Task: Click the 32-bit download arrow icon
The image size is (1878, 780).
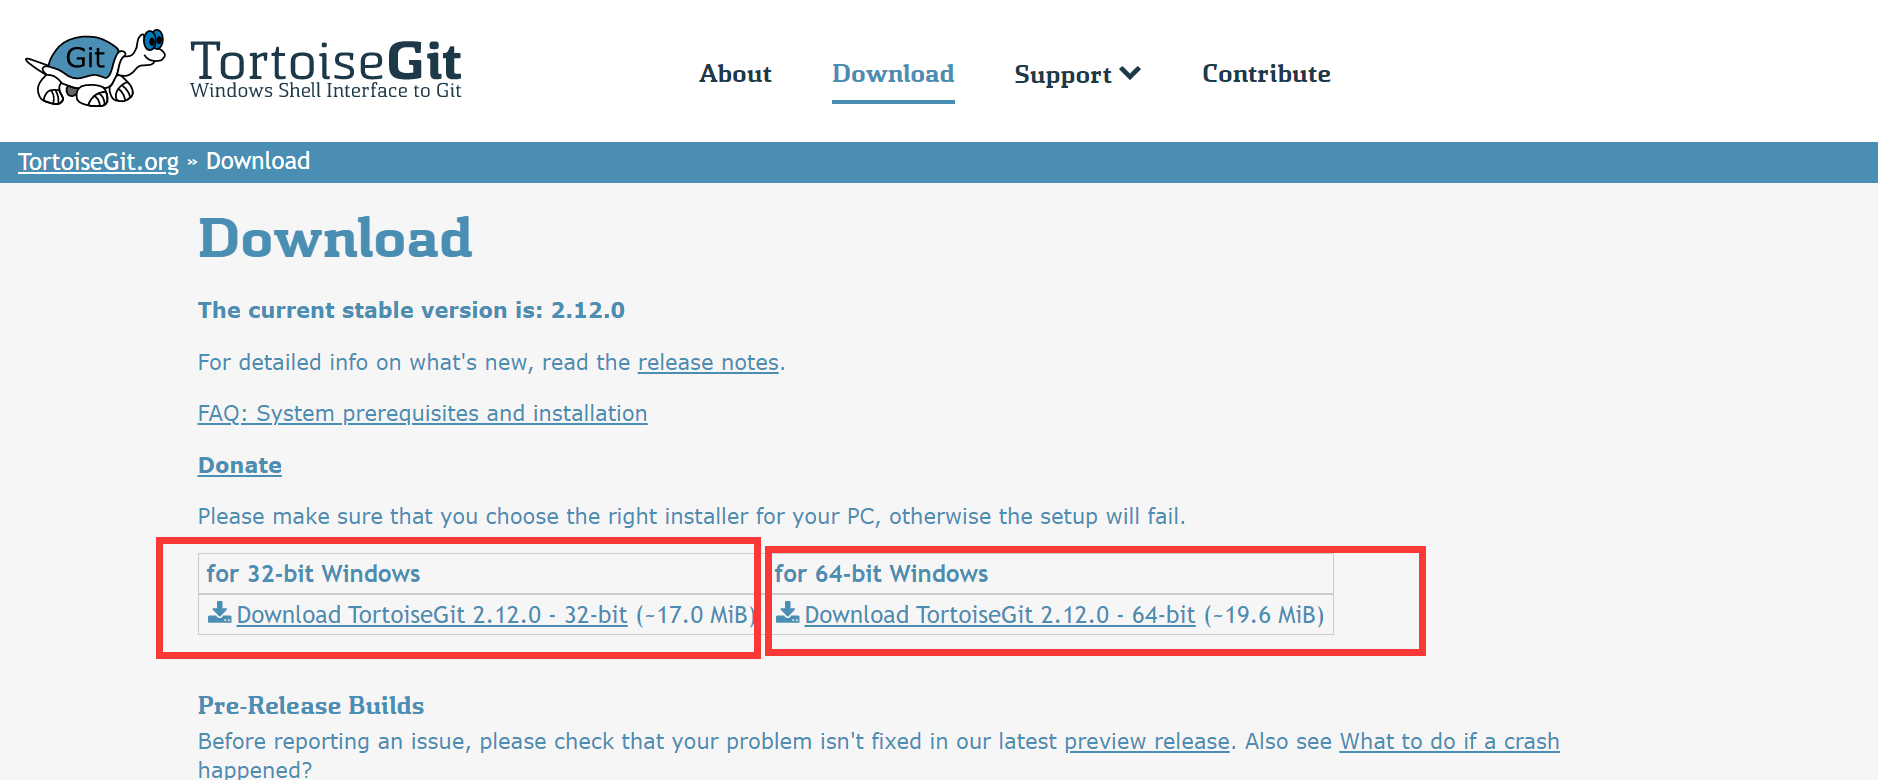Action: (219, 613)
